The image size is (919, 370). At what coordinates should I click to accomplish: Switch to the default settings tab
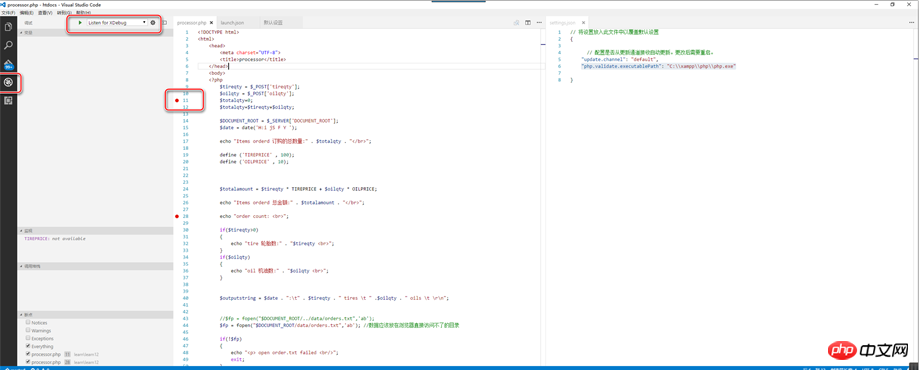click(274, 22)
